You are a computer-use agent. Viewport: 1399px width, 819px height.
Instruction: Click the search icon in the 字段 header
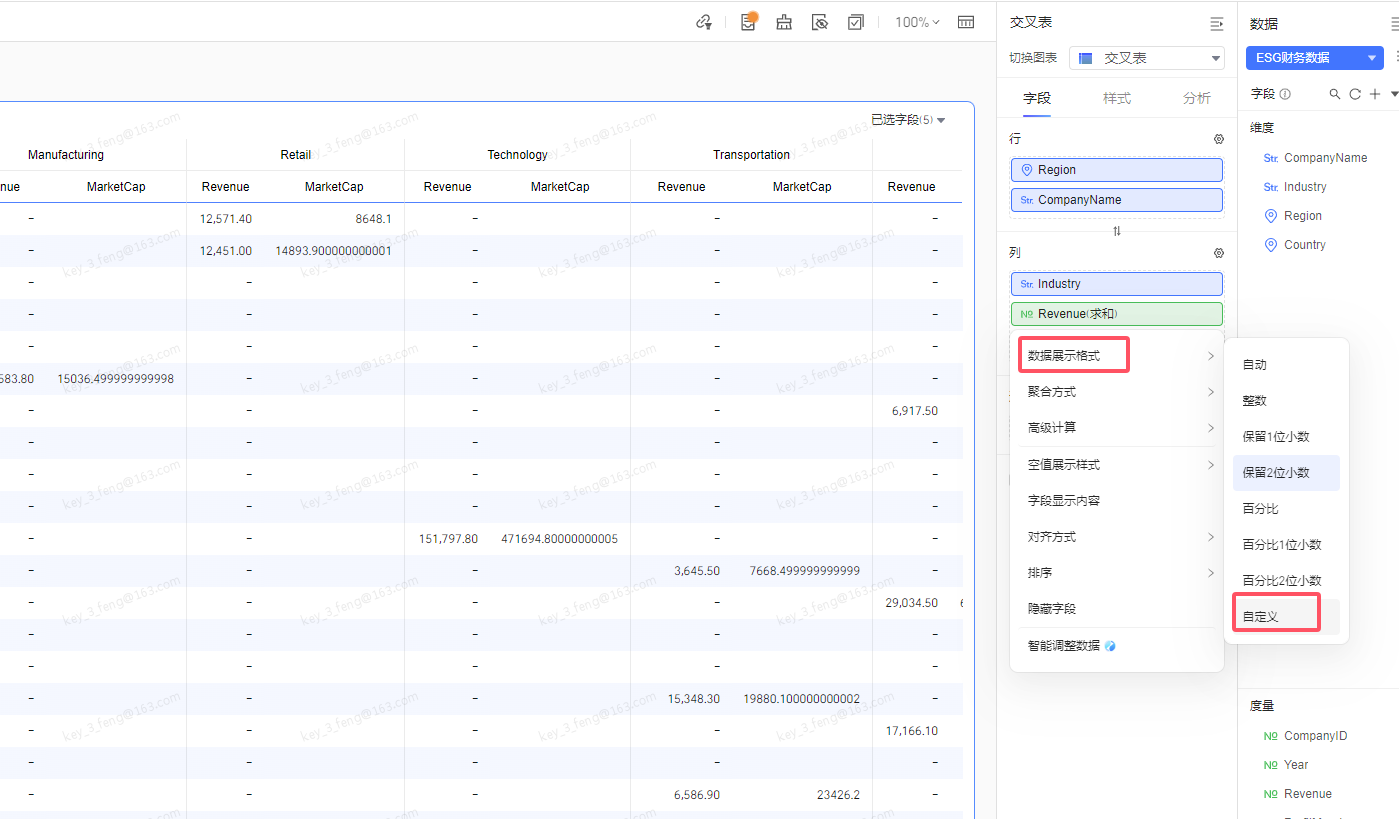coord(1335,94)
